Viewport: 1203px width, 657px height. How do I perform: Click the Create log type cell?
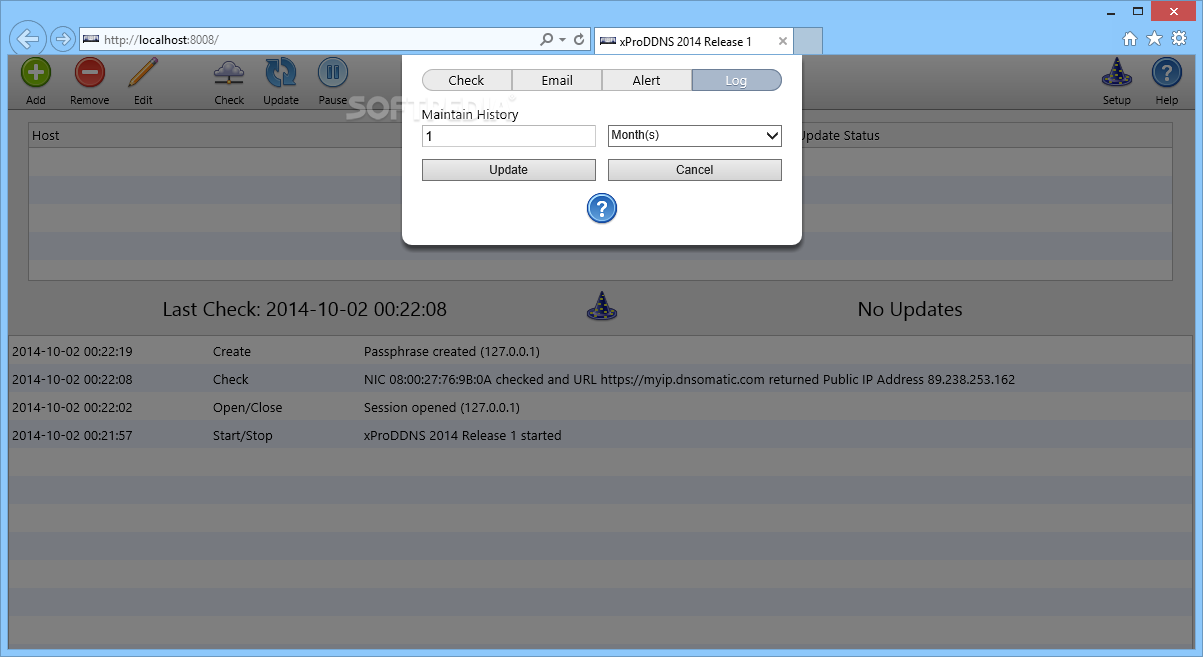coord(232,351)
